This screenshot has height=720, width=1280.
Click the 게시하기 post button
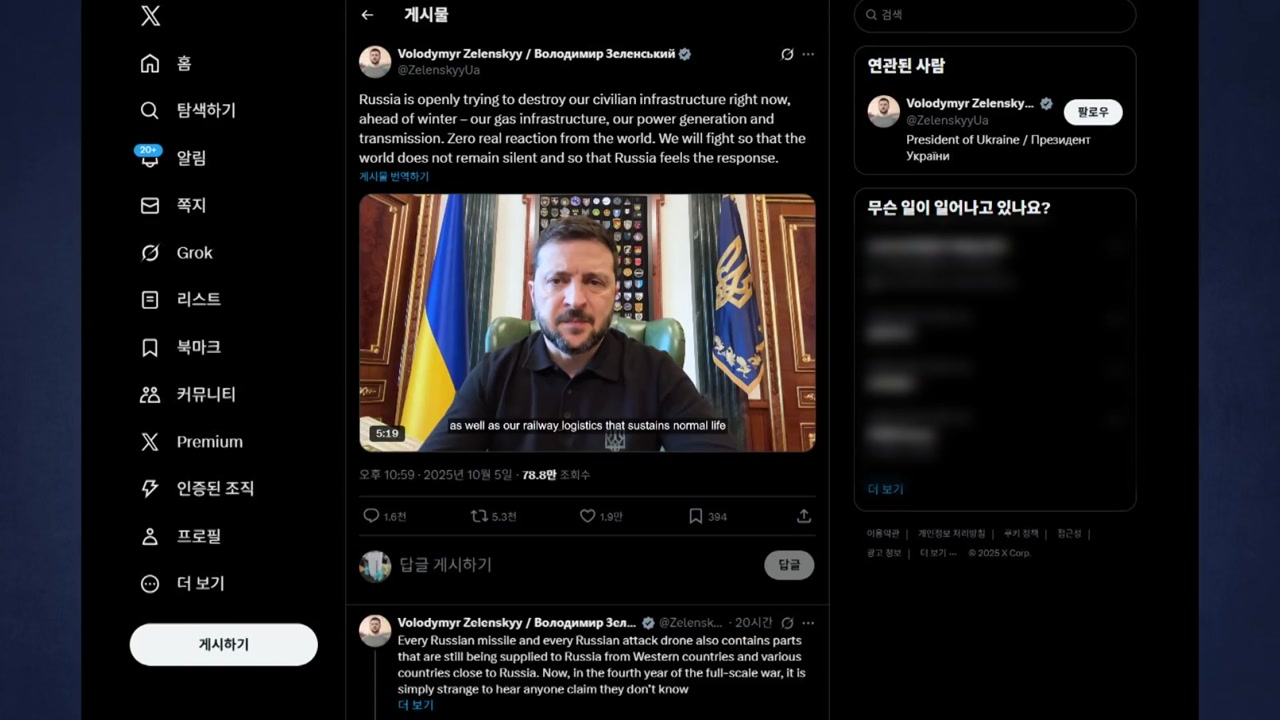tap(224, 645)
